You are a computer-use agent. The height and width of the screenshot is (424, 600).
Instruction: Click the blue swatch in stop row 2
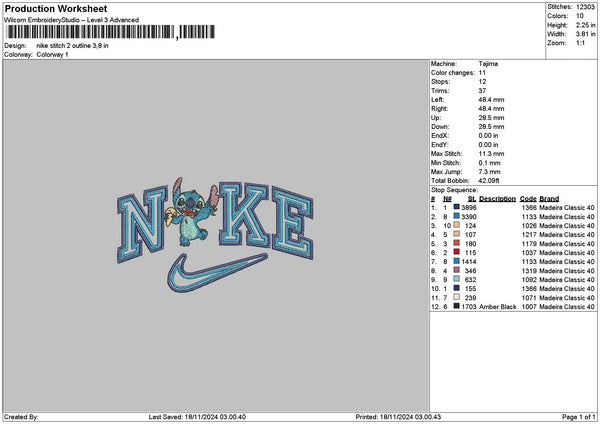[457, 216]
